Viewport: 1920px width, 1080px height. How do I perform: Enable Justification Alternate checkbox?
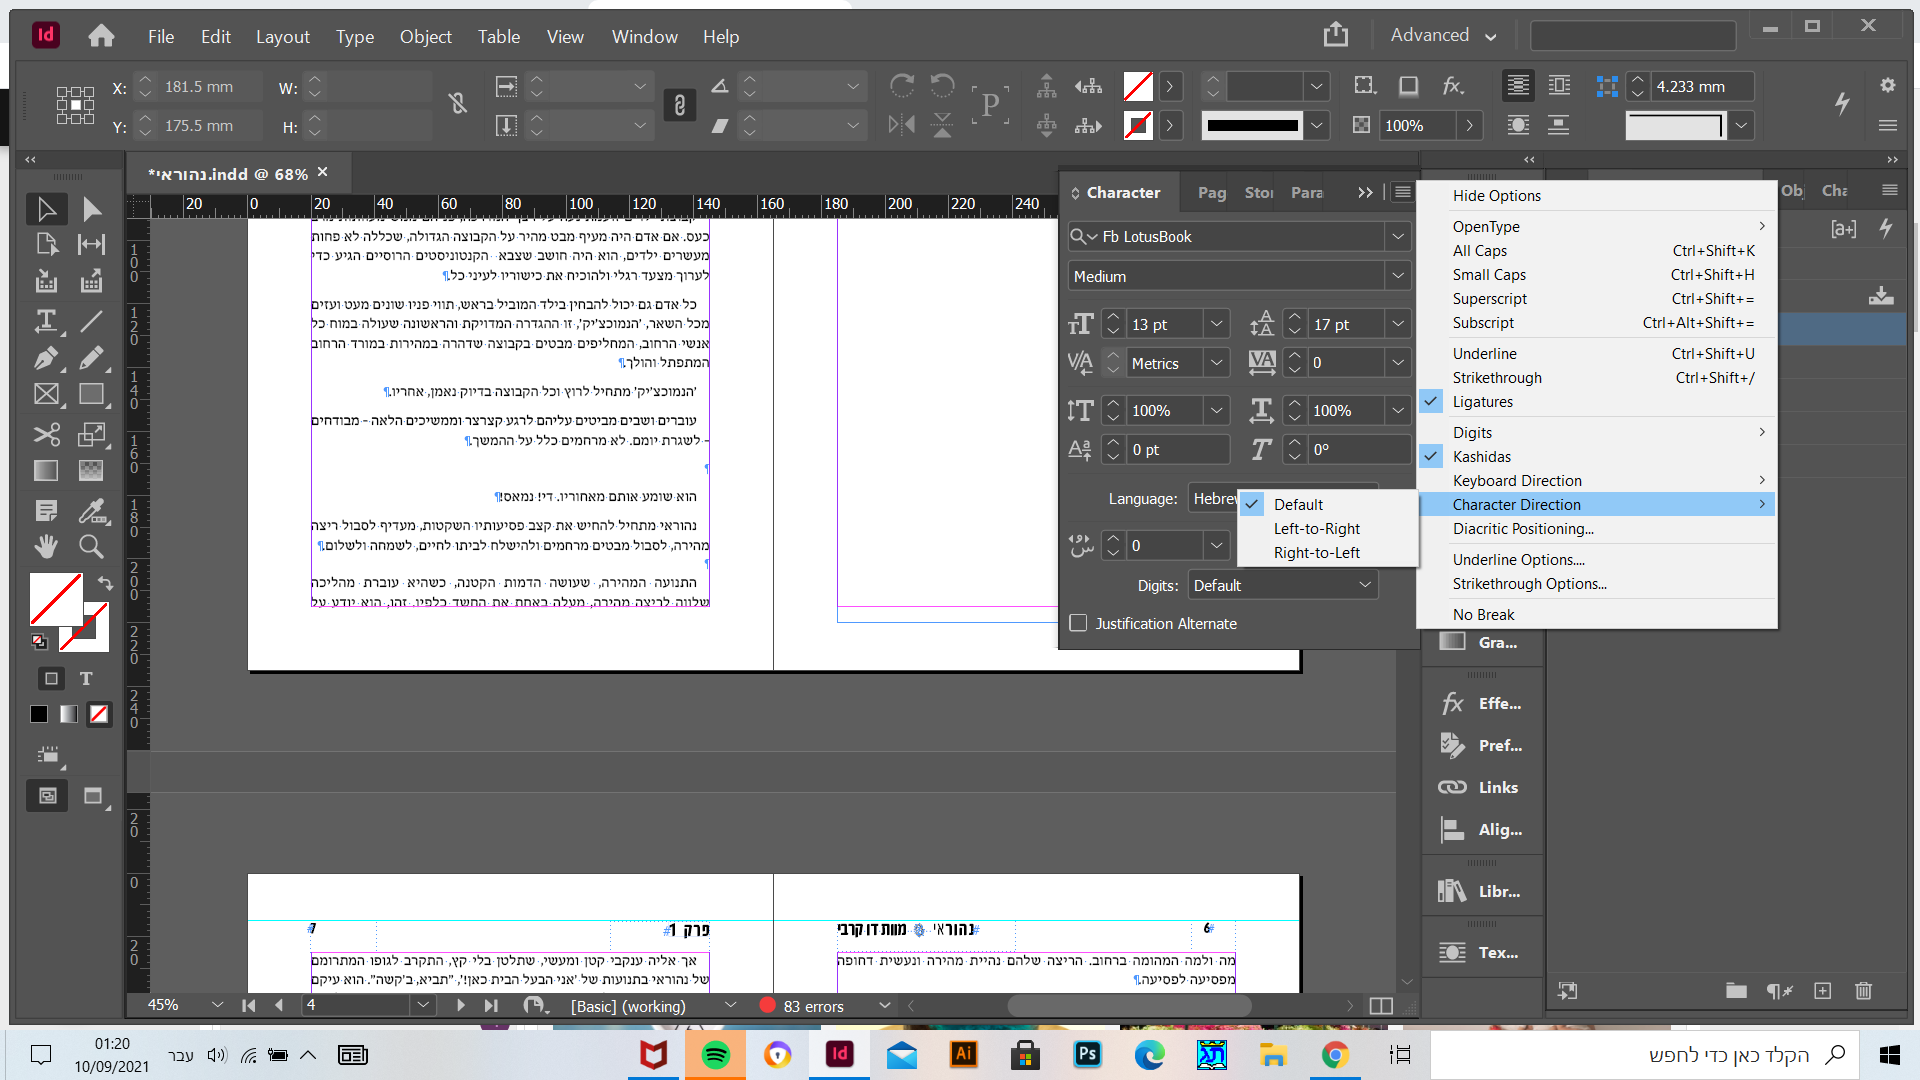[1078, 623]
